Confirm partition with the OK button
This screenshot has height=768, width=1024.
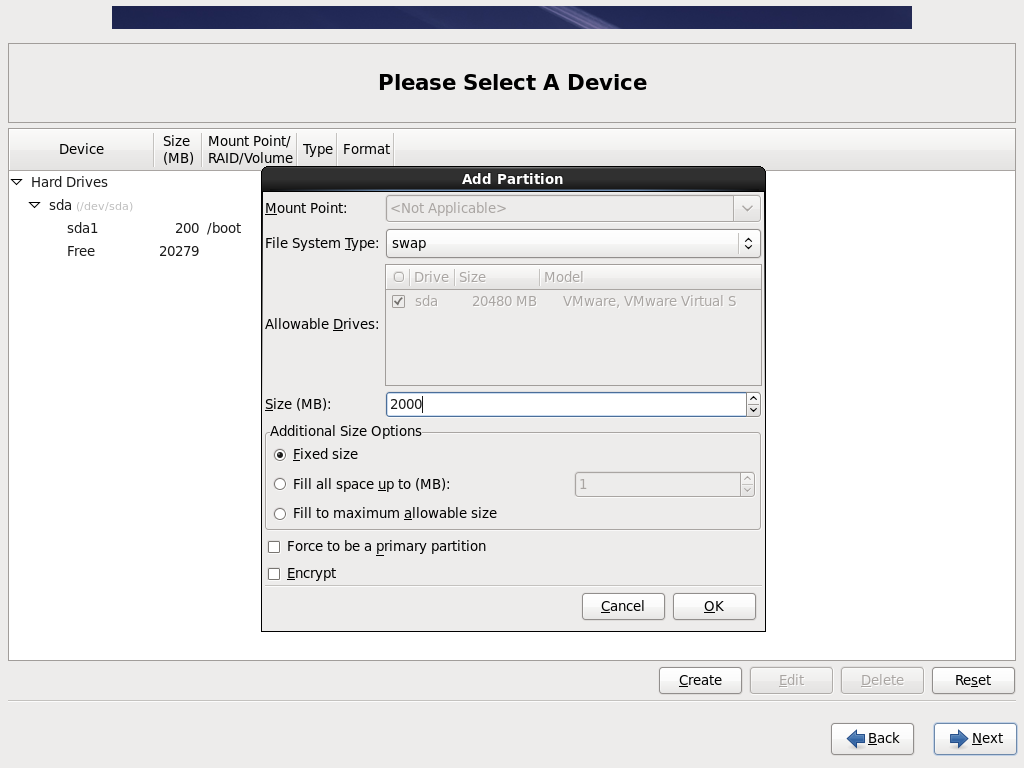[714, 606]
